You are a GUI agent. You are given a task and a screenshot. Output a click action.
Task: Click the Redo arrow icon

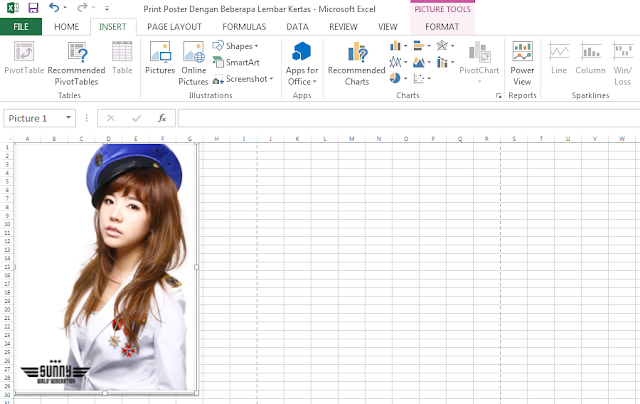tap(82, 7)
